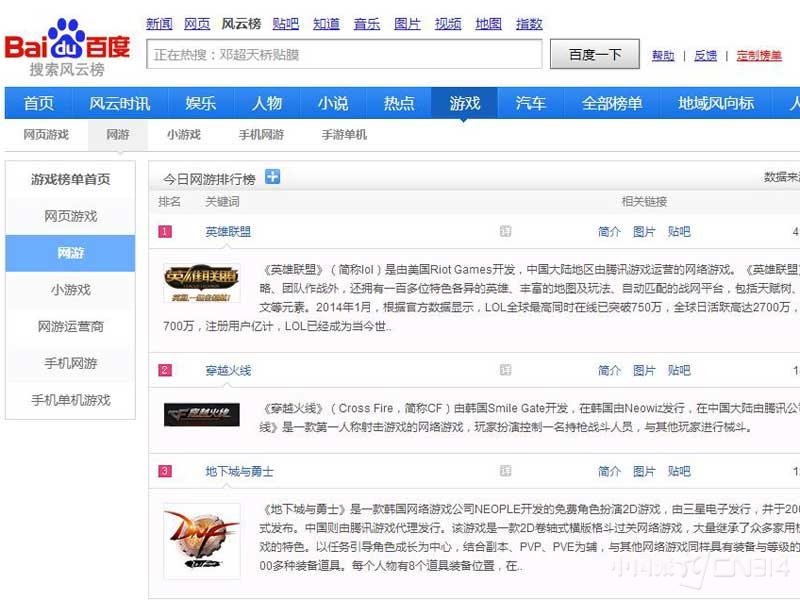Open the 地下城与勇士 keyword link

coord(239,471)
